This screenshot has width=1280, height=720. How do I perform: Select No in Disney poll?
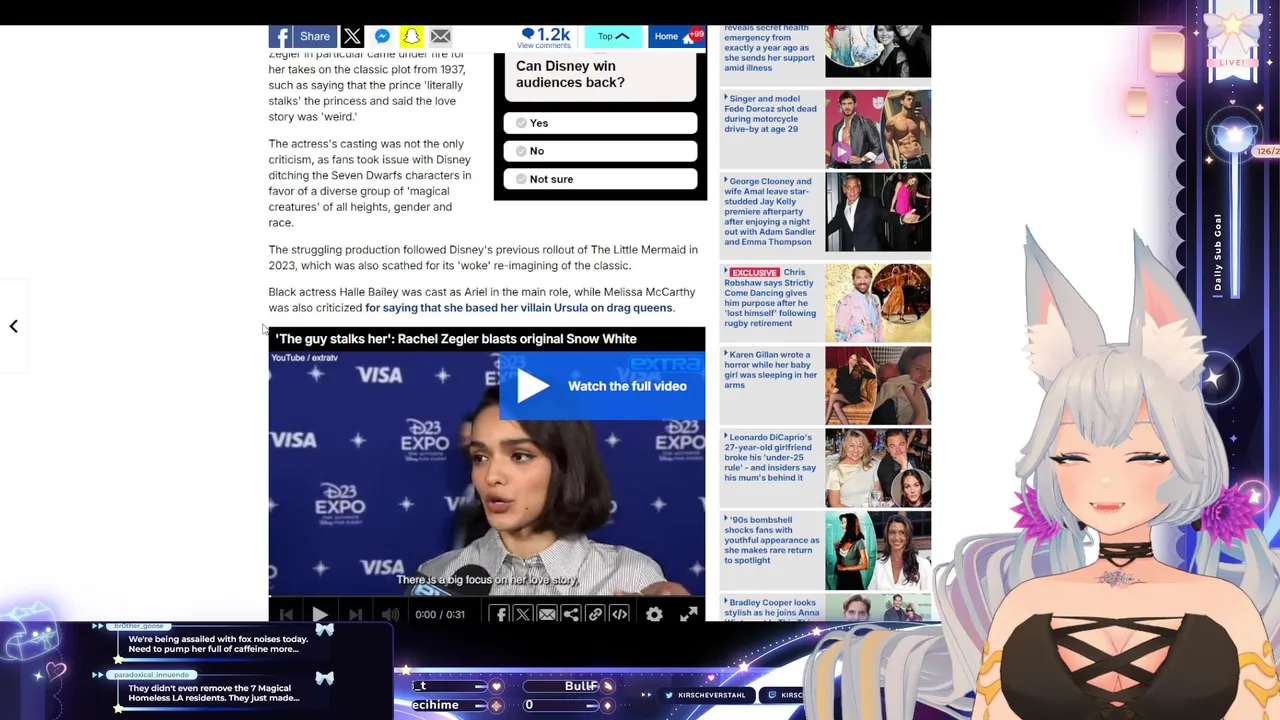[600, 151]
